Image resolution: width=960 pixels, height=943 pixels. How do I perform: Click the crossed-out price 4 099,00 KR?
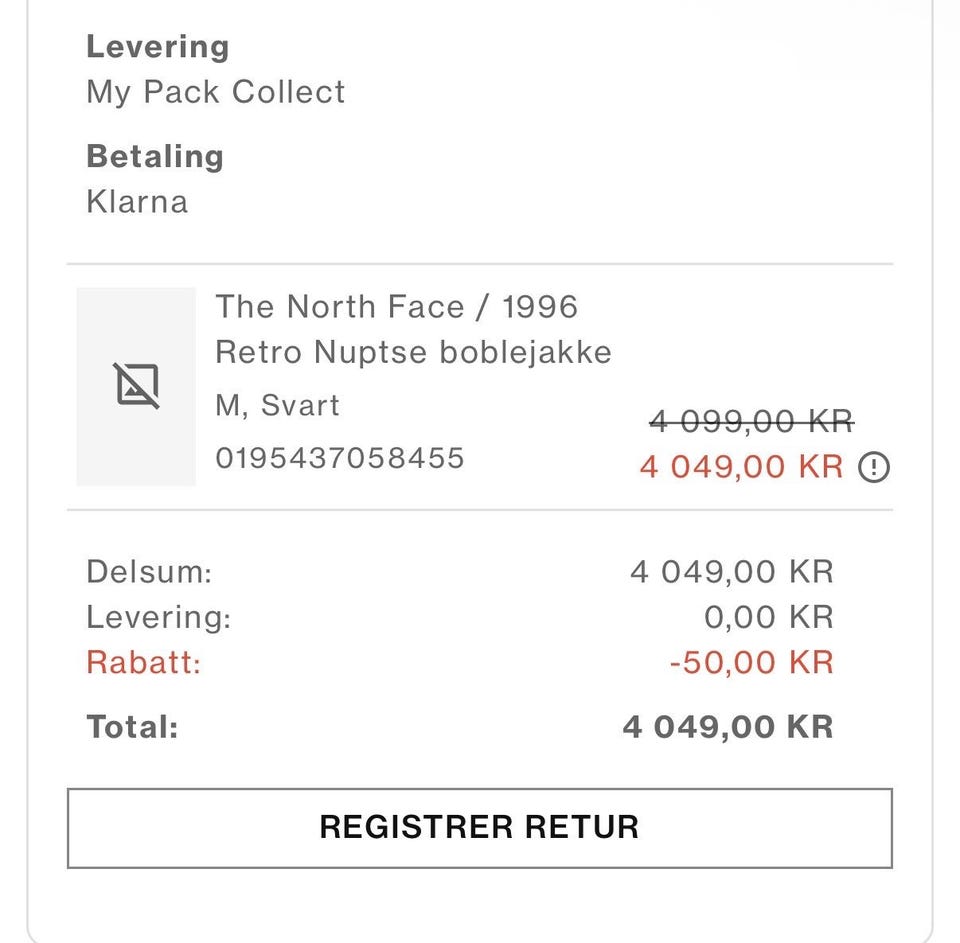751,421
